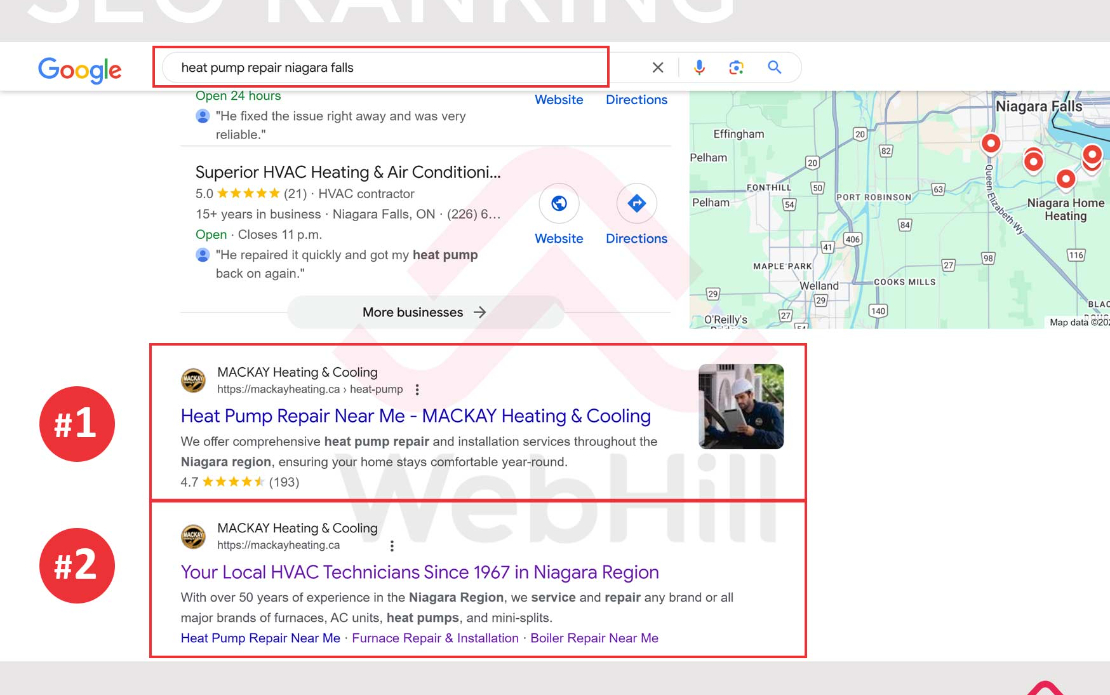Click Superior HVAC reviewer avatar icon

pyautogui.click(x=202, y=255)
